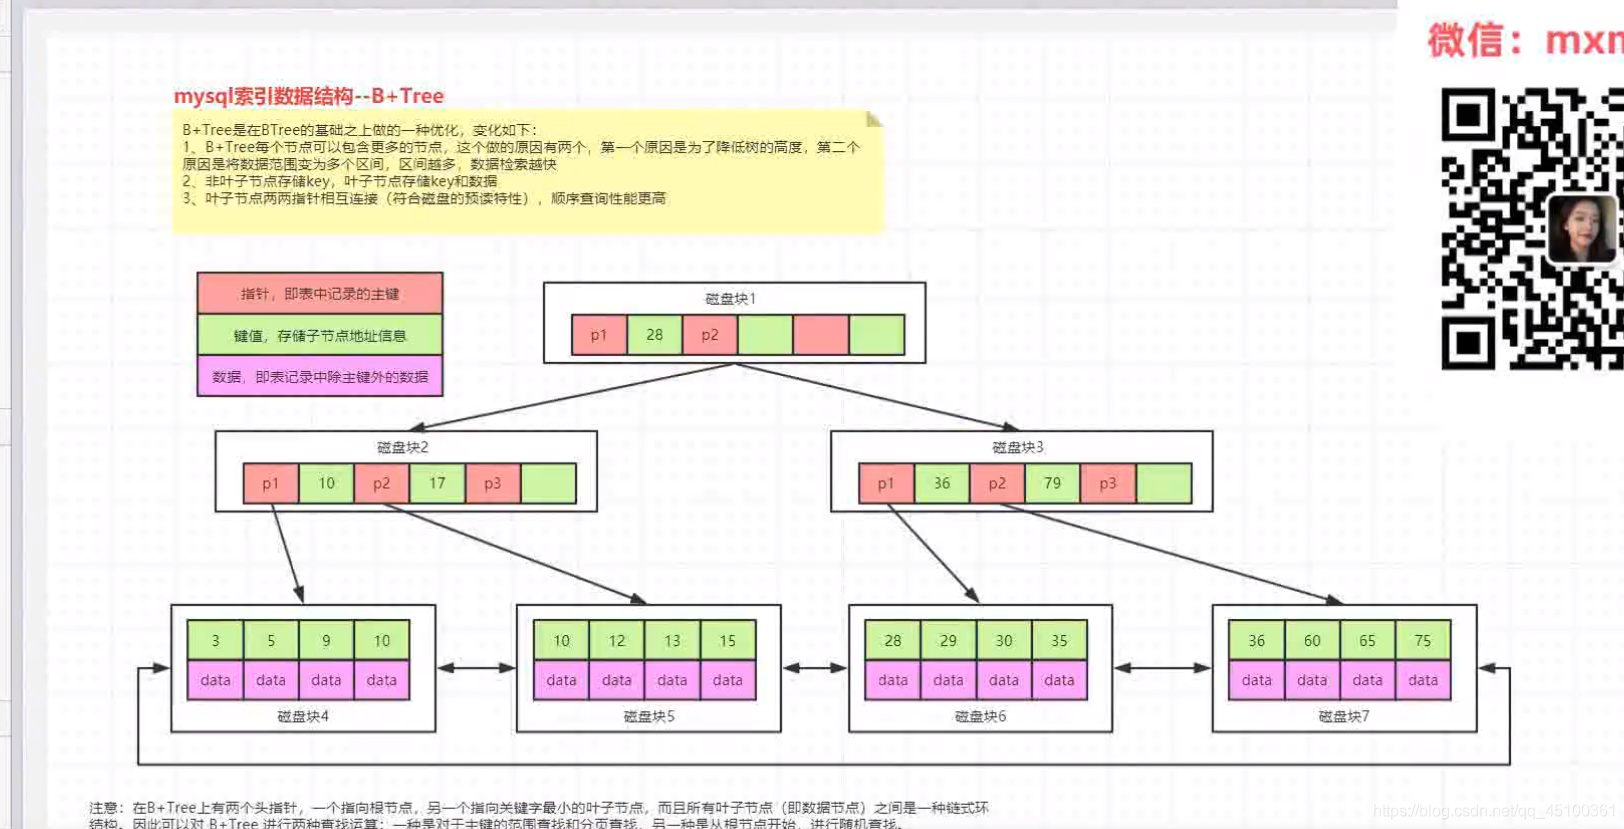1624x829 pixels.
Task: Click the "磁盘块1" label
Action: click(x=731, y=299)
